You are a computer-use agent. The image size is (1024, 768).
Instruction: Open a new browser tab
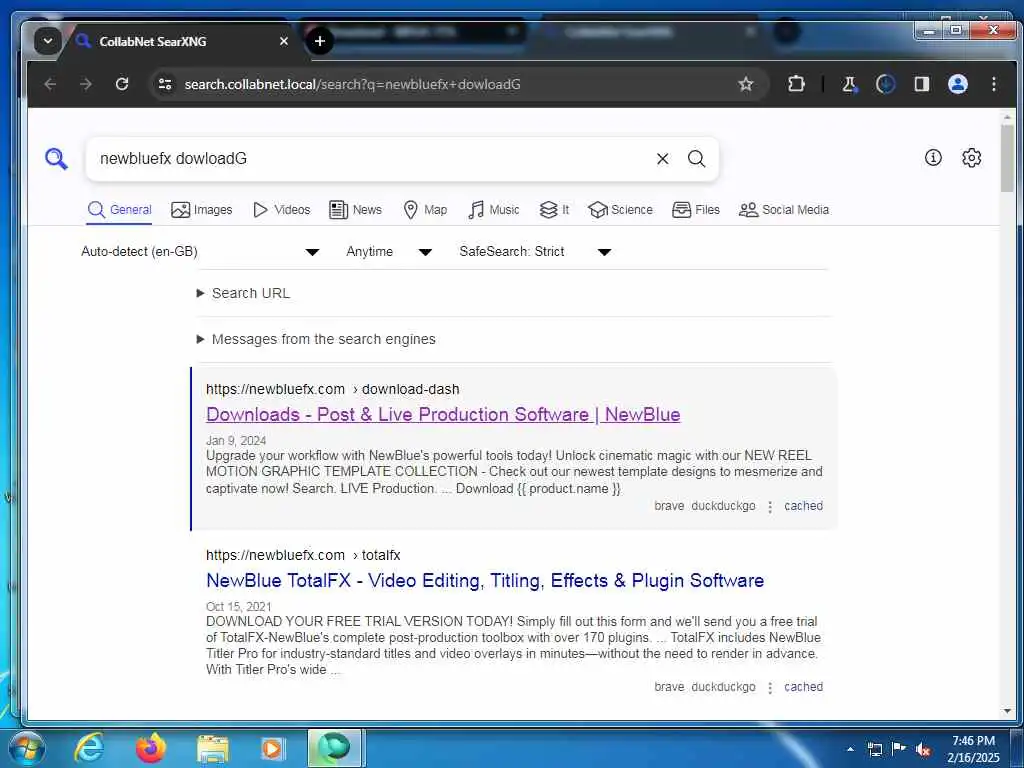(319, 41)
